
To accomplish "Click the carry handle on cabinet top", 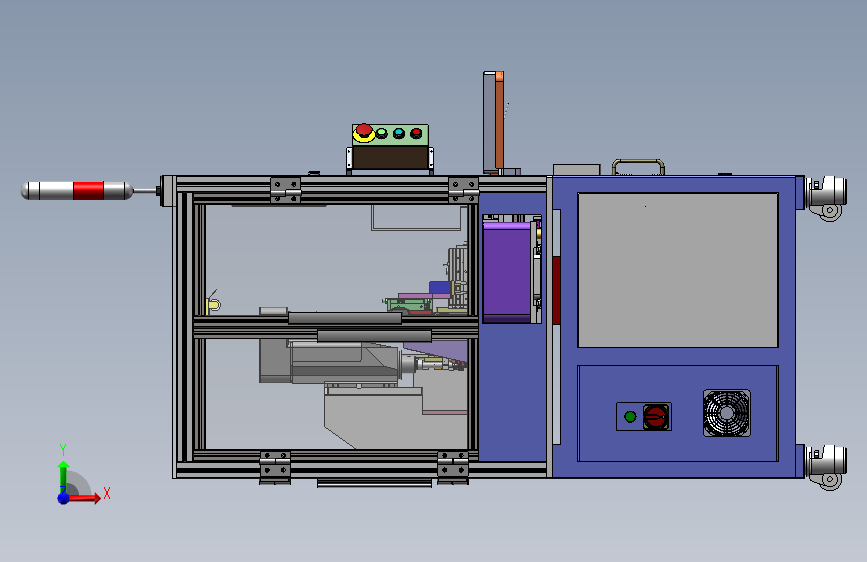I will (x=638, y=166).
